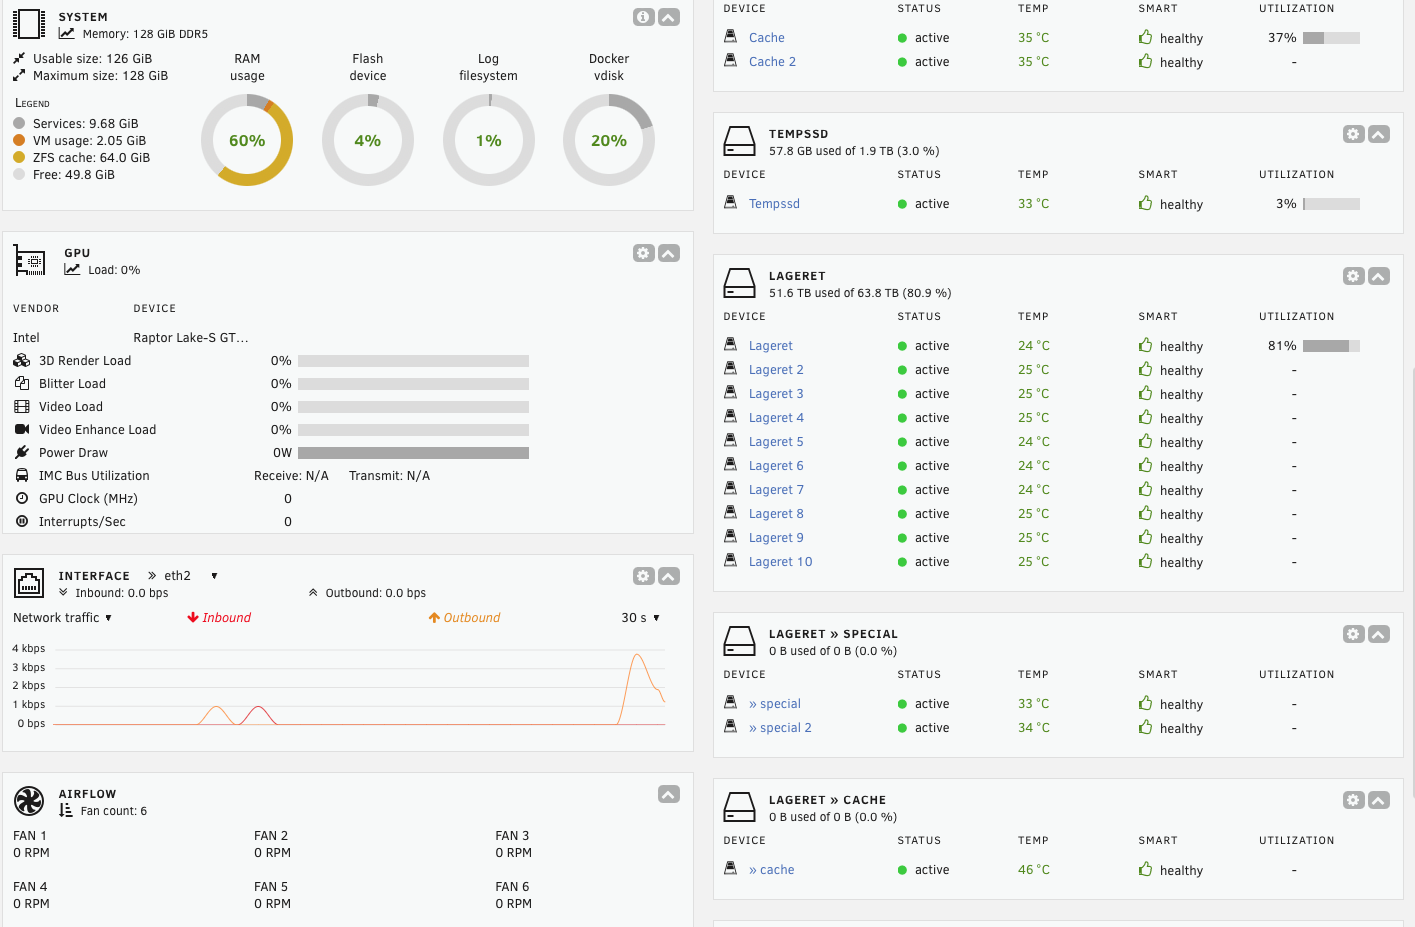This screenshot has height=927, width=1415.
Task: Click the 3D Render Load icon
Action: pyautogui.click(x=22, y=361)
